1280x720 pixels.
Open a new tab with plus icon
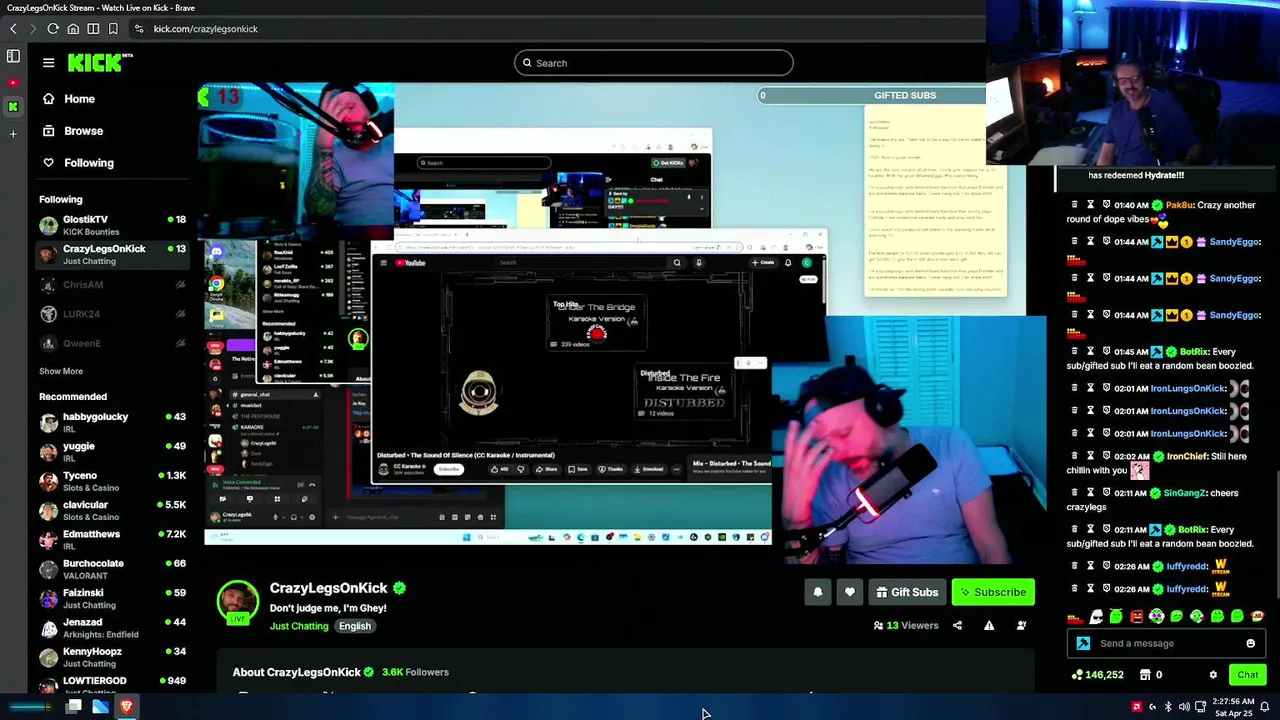[13, 133]
